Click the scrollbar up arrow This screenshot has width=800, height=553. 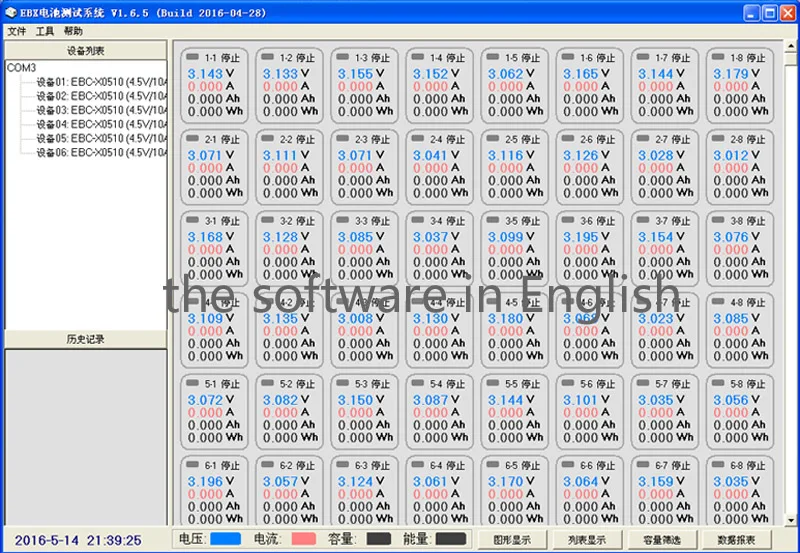coord(791,46)
